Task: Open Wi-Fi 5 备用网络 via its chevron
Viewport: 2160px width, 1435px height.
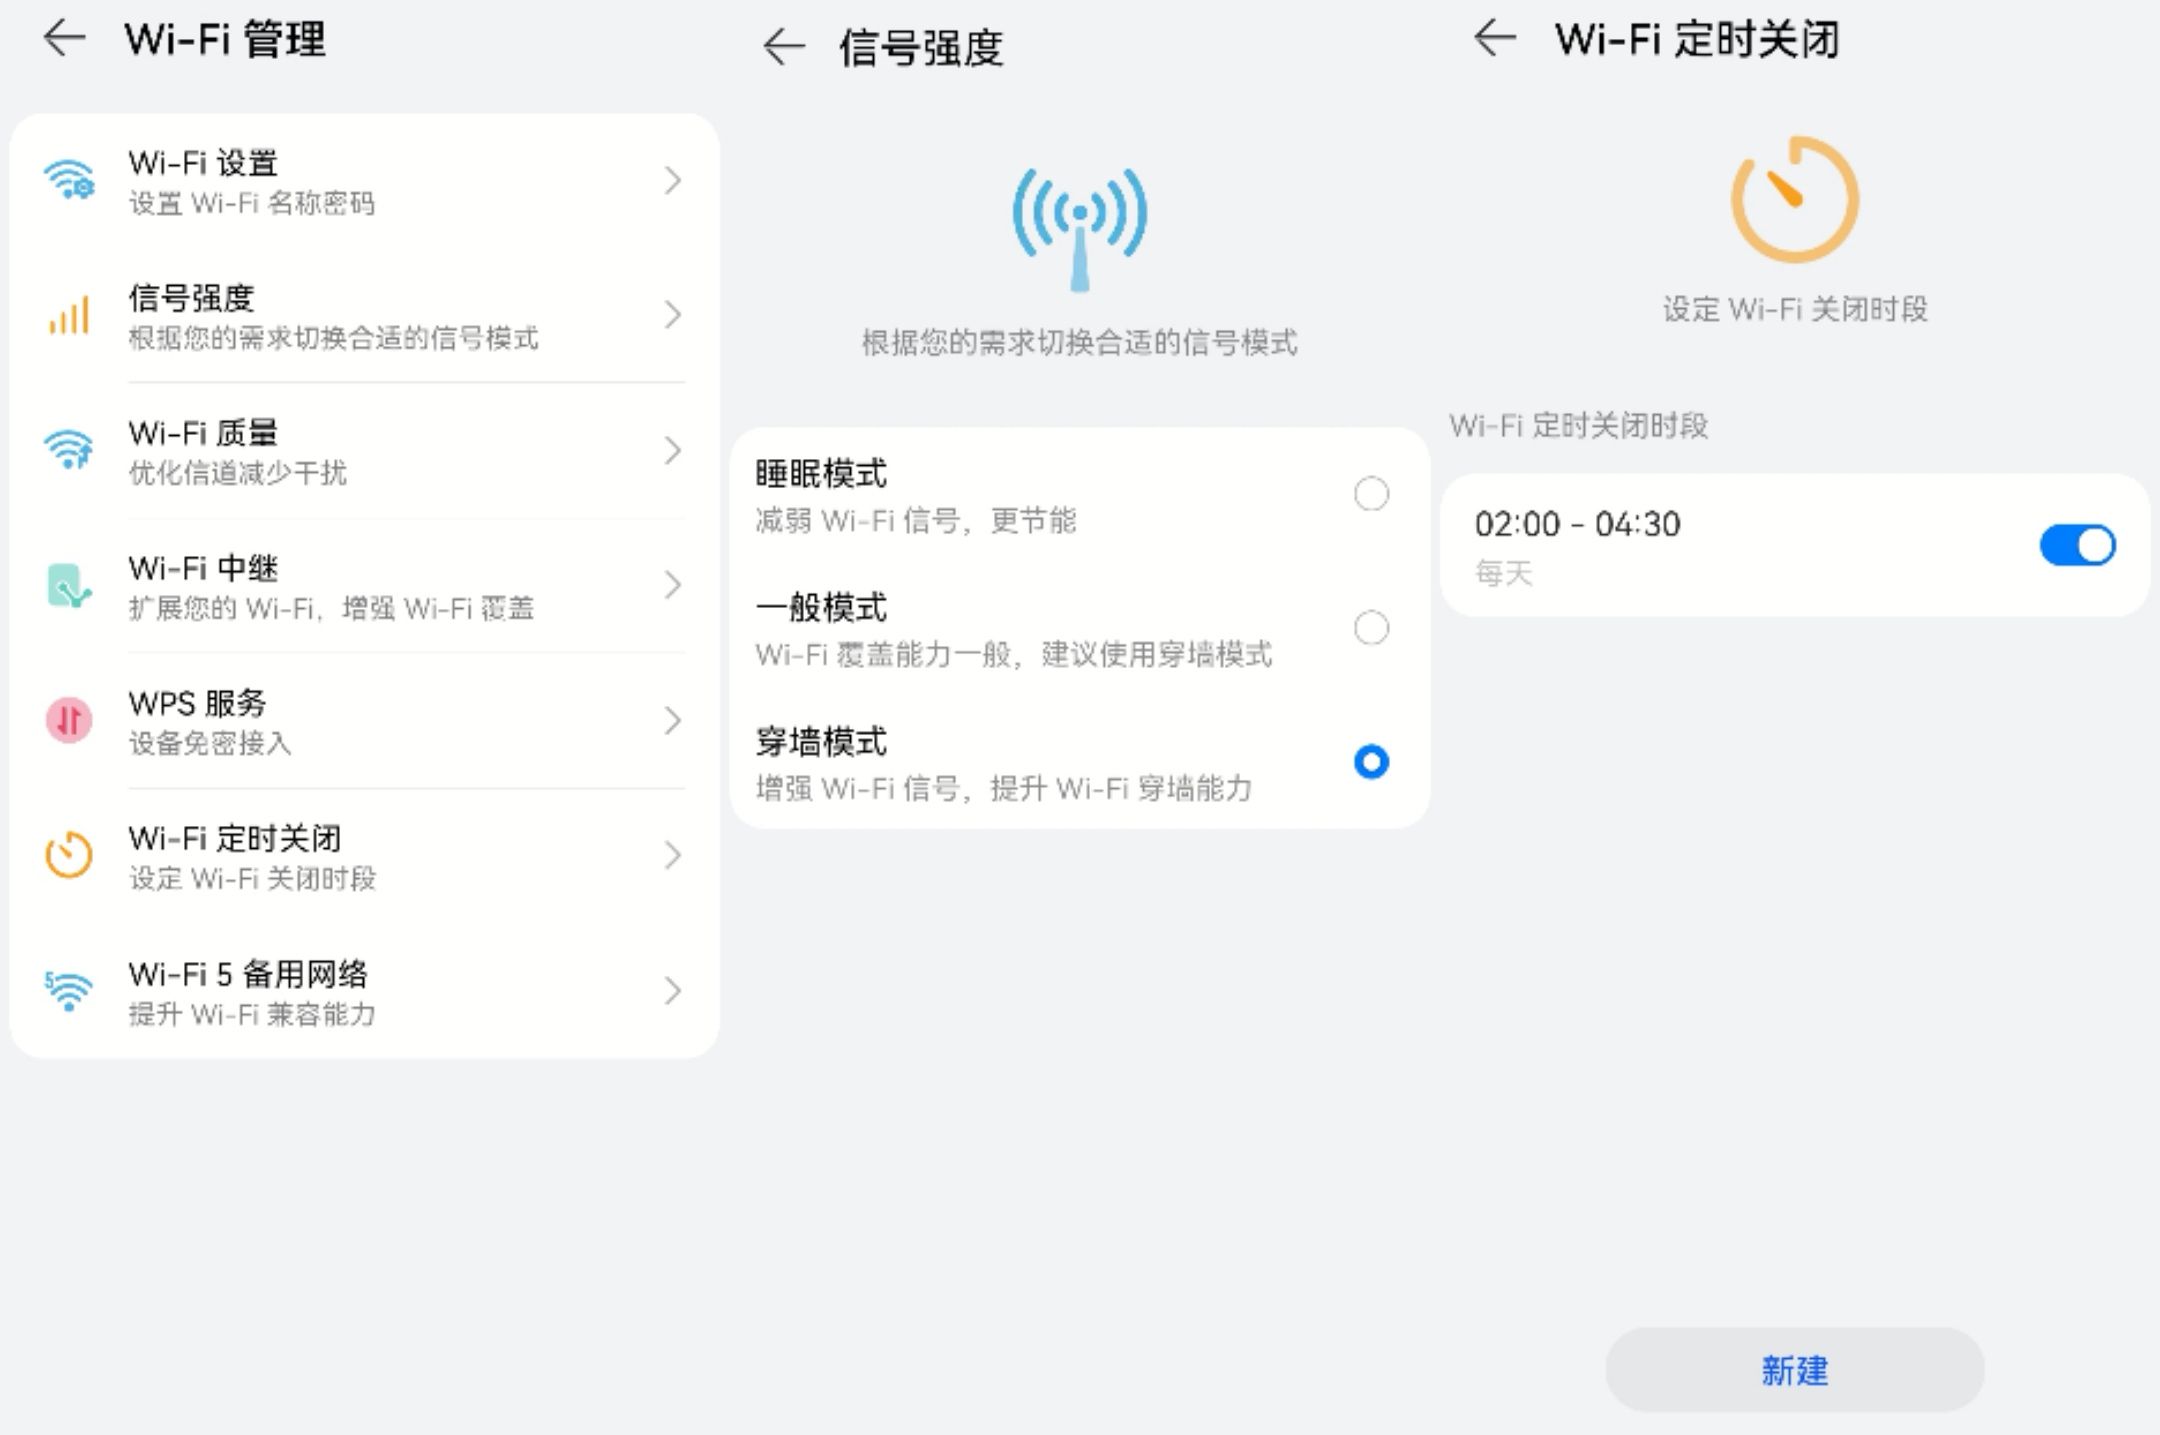Action: tap(673, 990)
